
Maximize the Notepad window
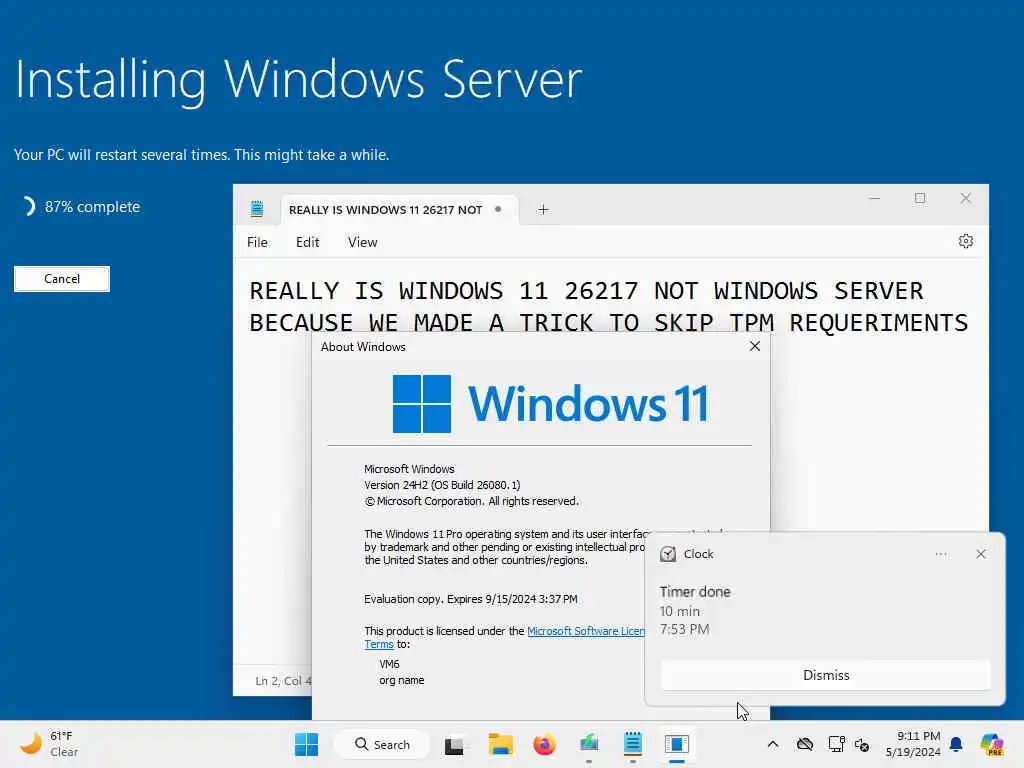[920, 198]
